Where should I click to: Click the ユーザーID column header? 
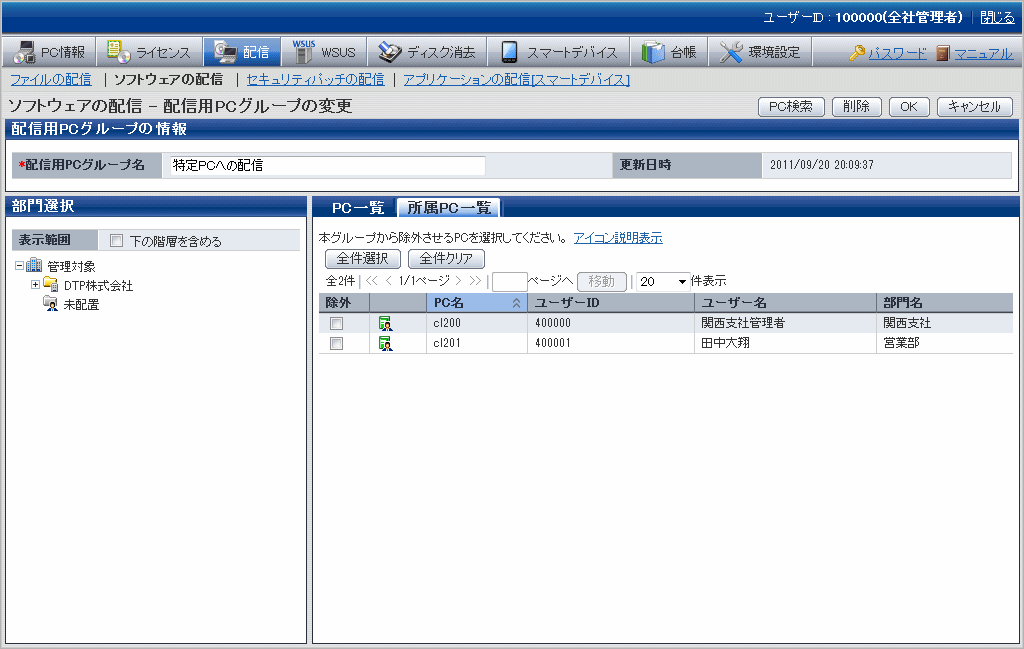click(x=611, y=302)
